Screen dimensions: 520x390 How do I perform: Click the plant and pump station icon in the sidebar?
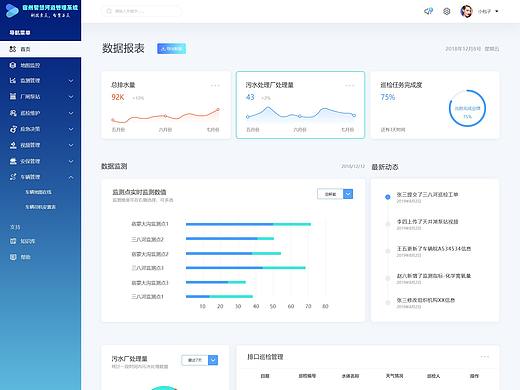(x=13, y=96)
